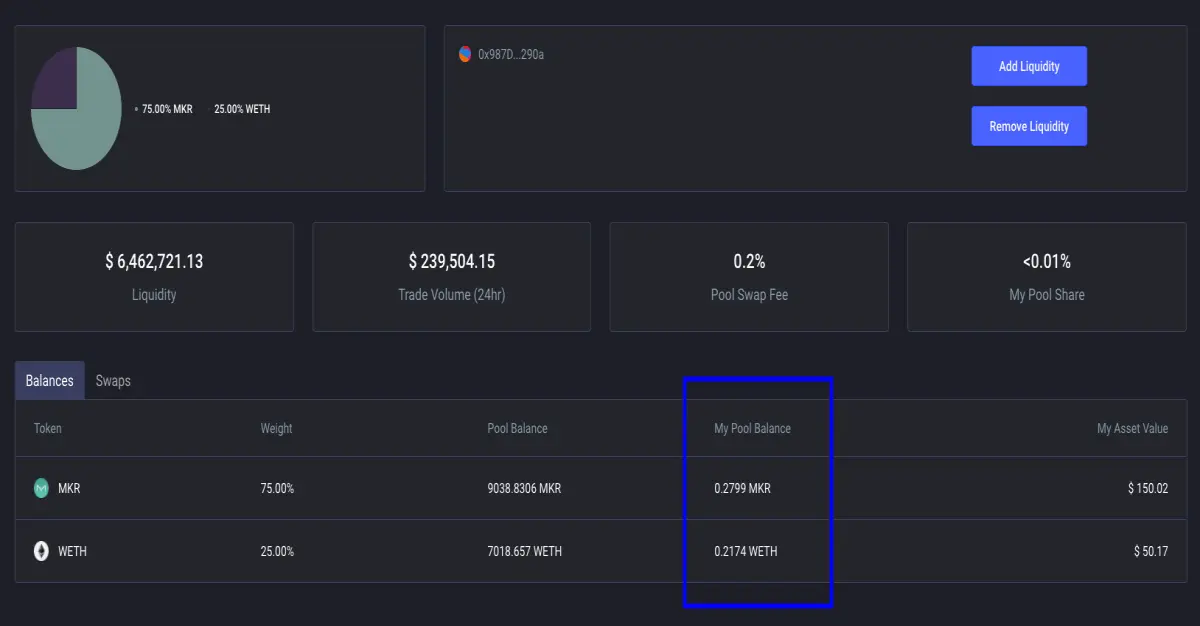
Task: Click the Pool Swap Fee card
Action: click(x=749, y=277)
